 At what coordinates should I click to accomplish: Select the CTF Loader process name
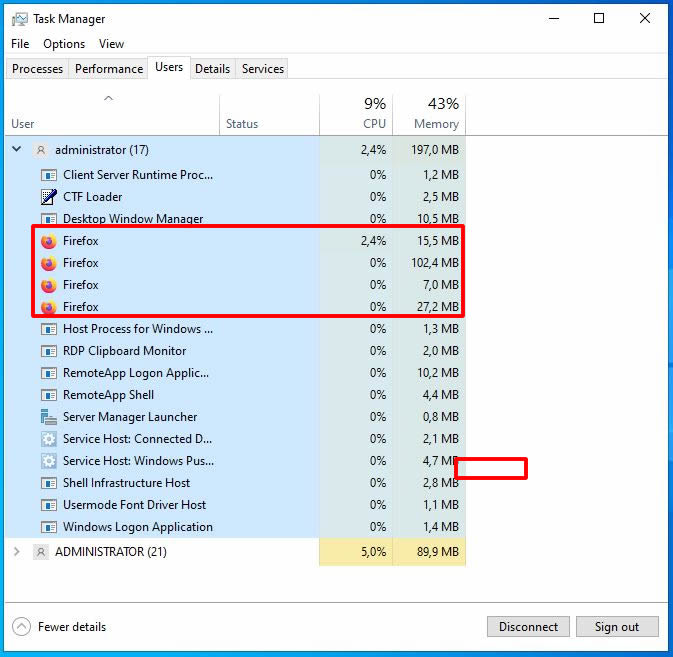93,197
